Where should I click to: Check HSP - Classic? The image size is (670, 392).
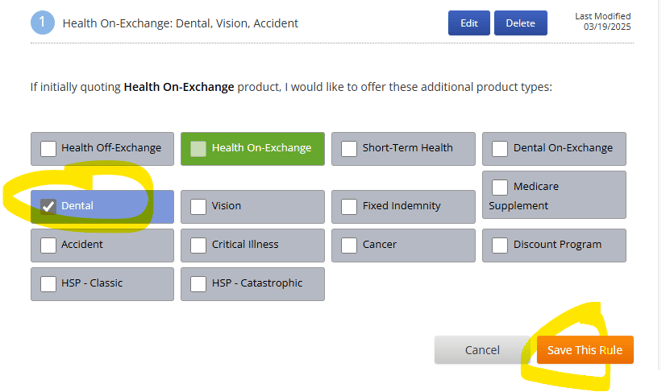pyautogui.click(x=48, y=284)
